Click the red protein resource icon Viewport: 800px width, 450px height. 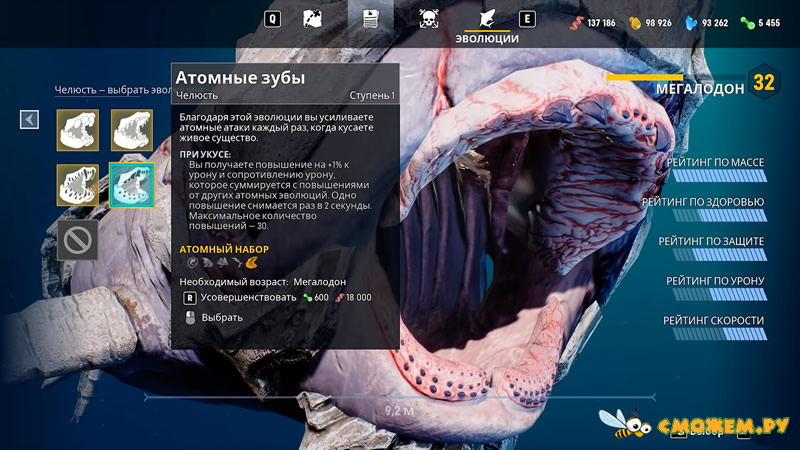(577, 22)
